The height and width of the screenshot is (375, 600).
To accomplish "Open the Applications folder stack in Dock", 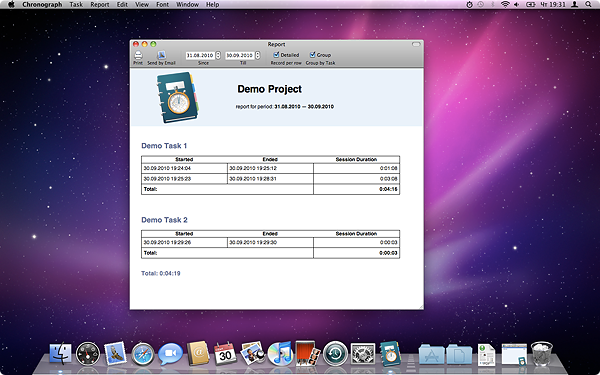I will 432,354.
